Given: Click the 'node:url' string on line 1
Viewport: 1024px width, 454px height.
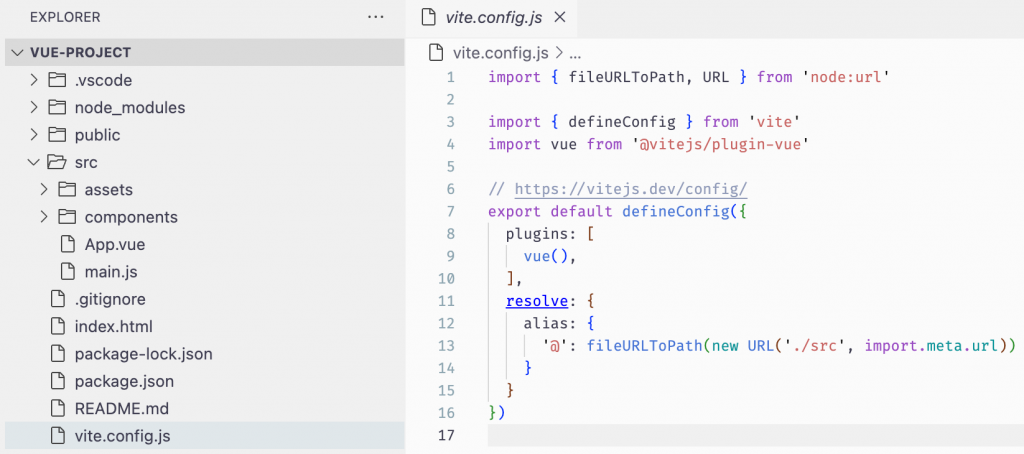Looking at the screenshot, I should pos(847,78).
